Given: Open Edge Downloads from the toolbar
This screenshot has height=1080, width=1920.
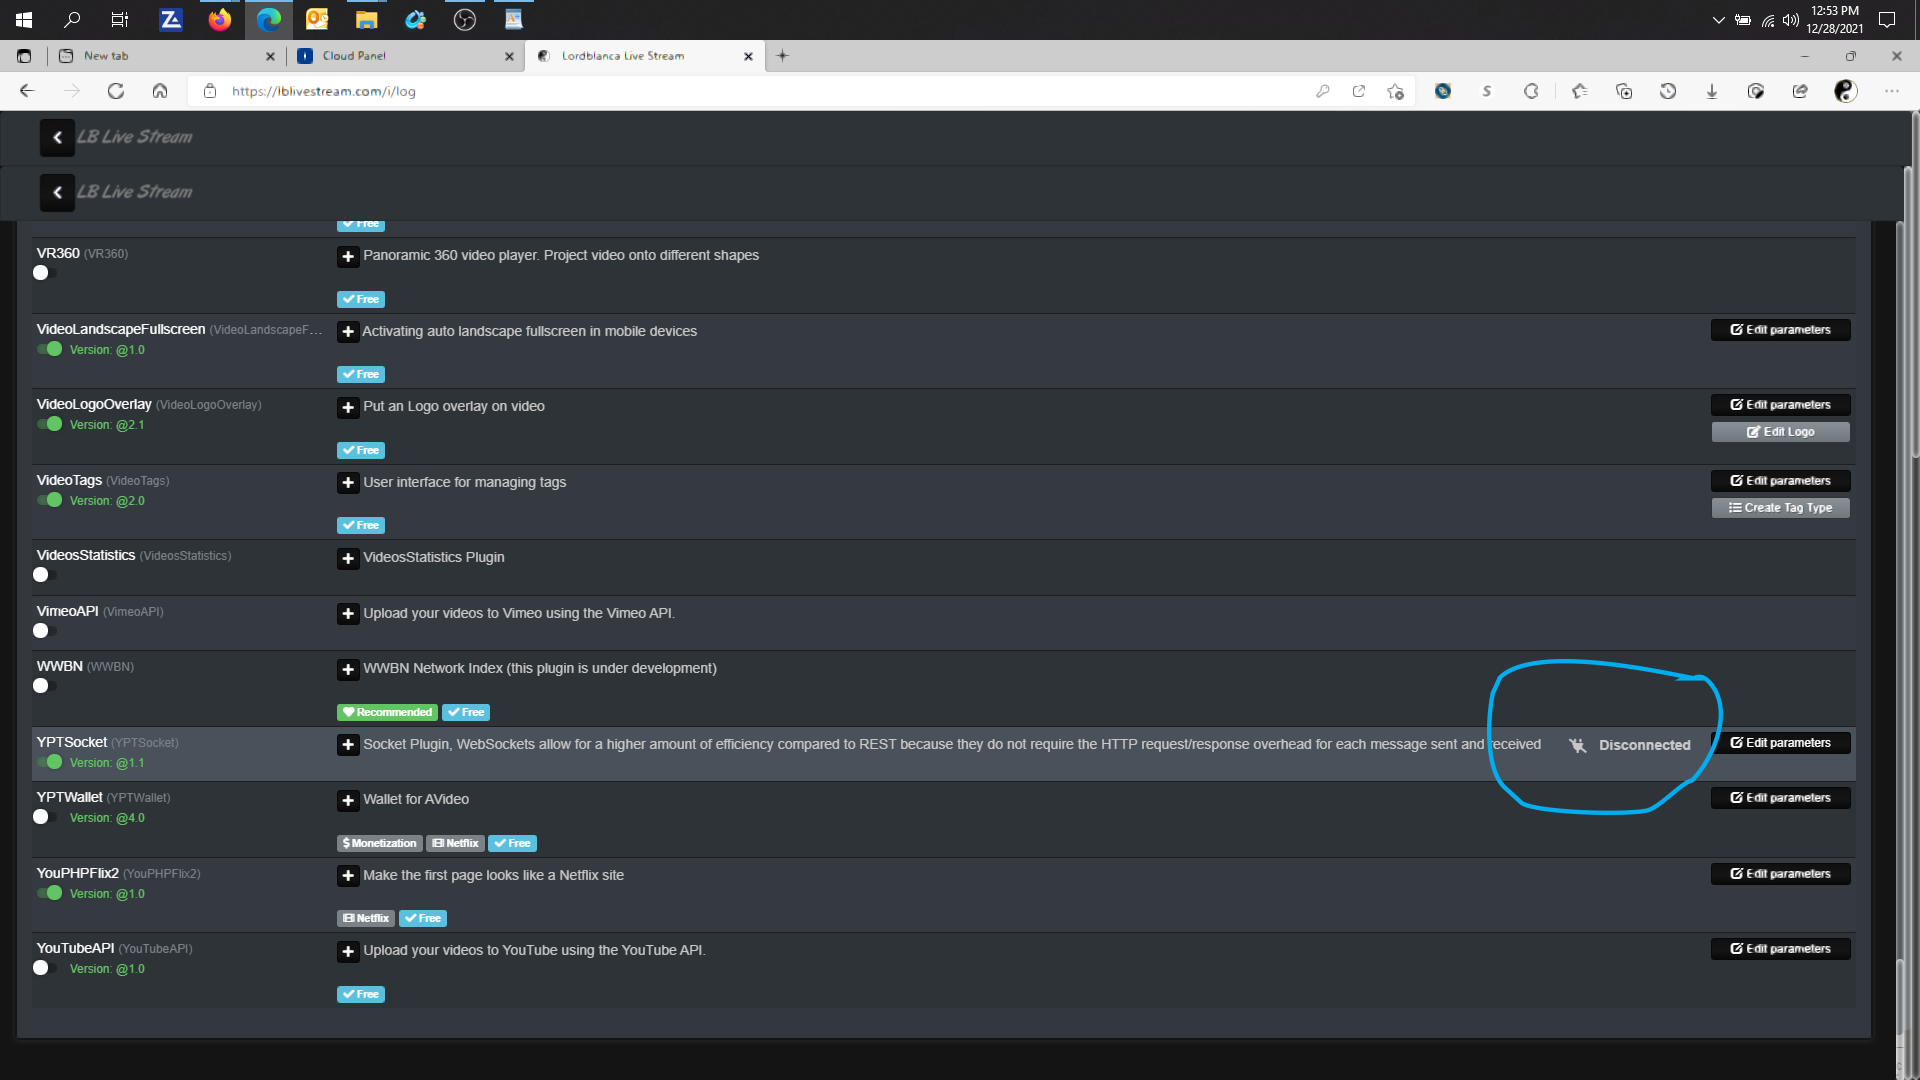Looking at the screenshot, I should [1712, 91].
